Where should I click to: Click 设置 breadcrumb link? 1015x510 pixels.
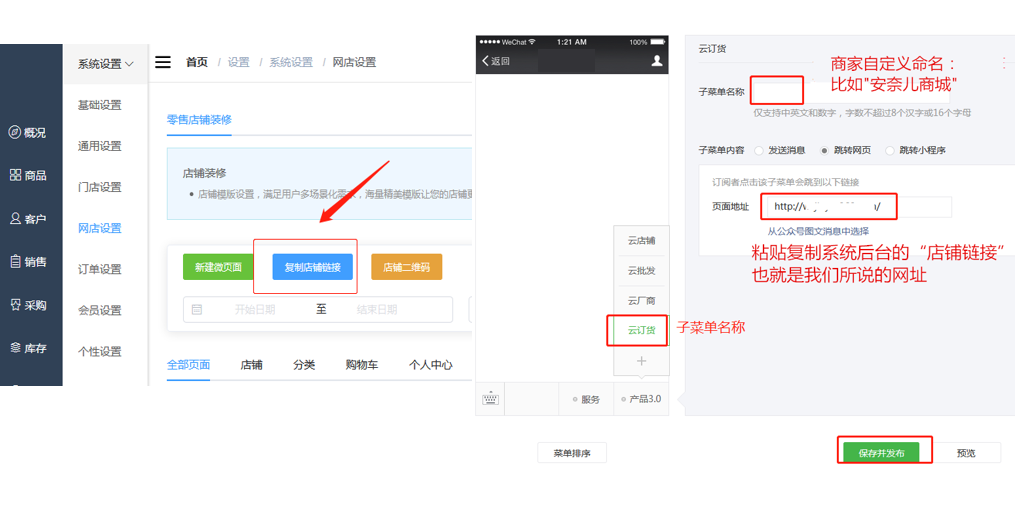click(239, 62)
